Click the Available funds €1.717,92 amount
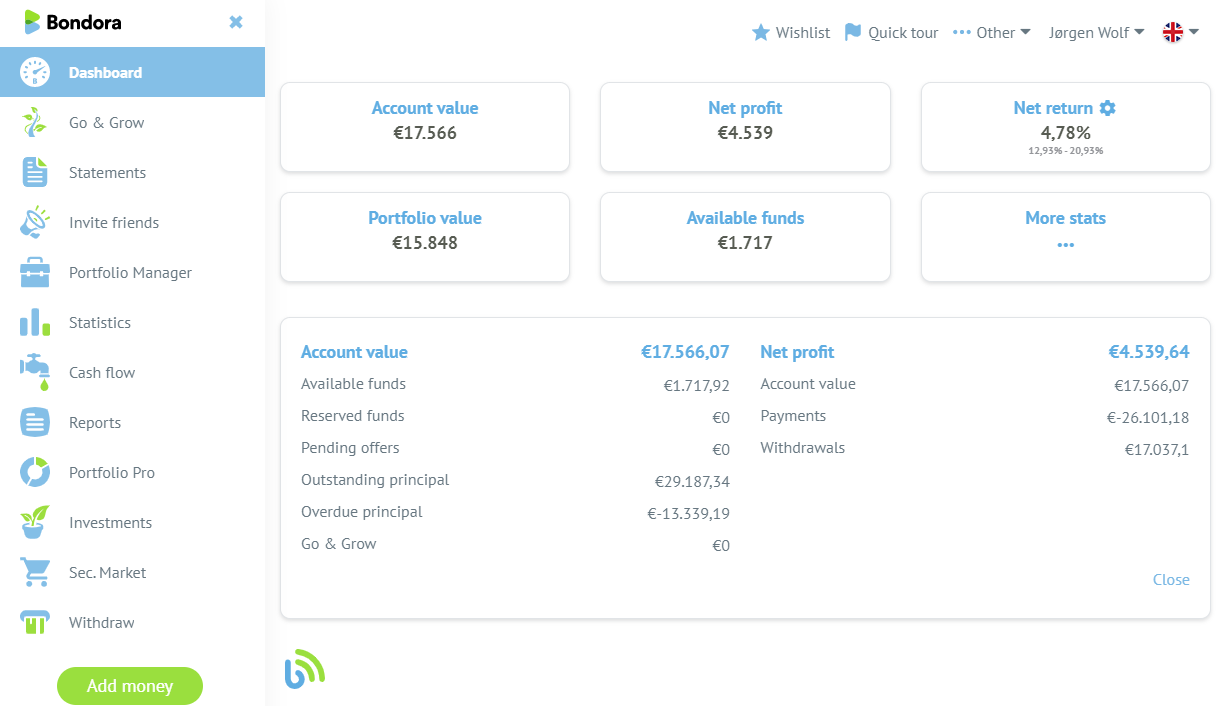Image resolution: width=1220 pixels, height=706 pixels. point(696,385)
